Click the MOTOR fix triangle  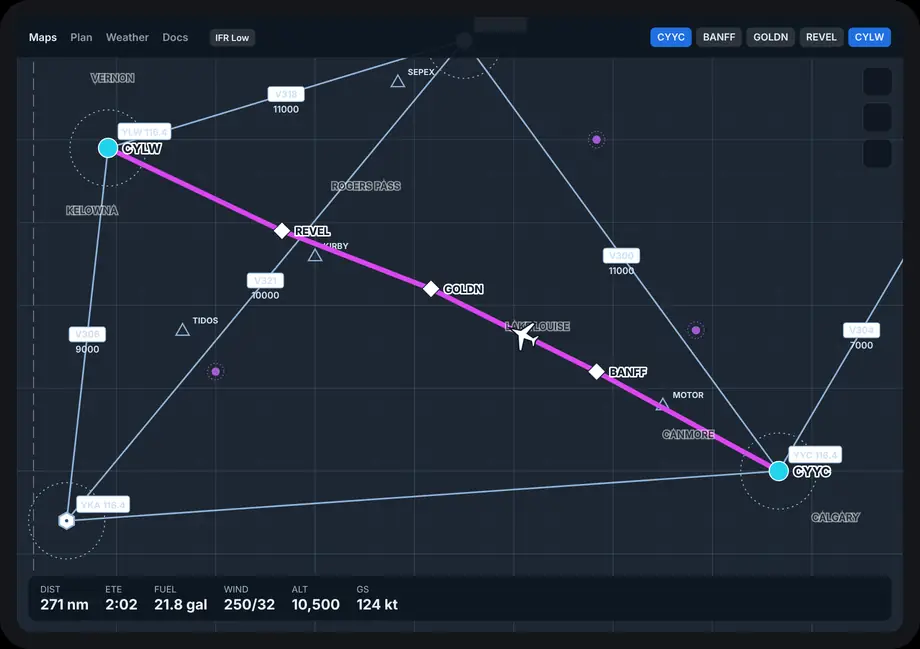[x=662, y=404]
